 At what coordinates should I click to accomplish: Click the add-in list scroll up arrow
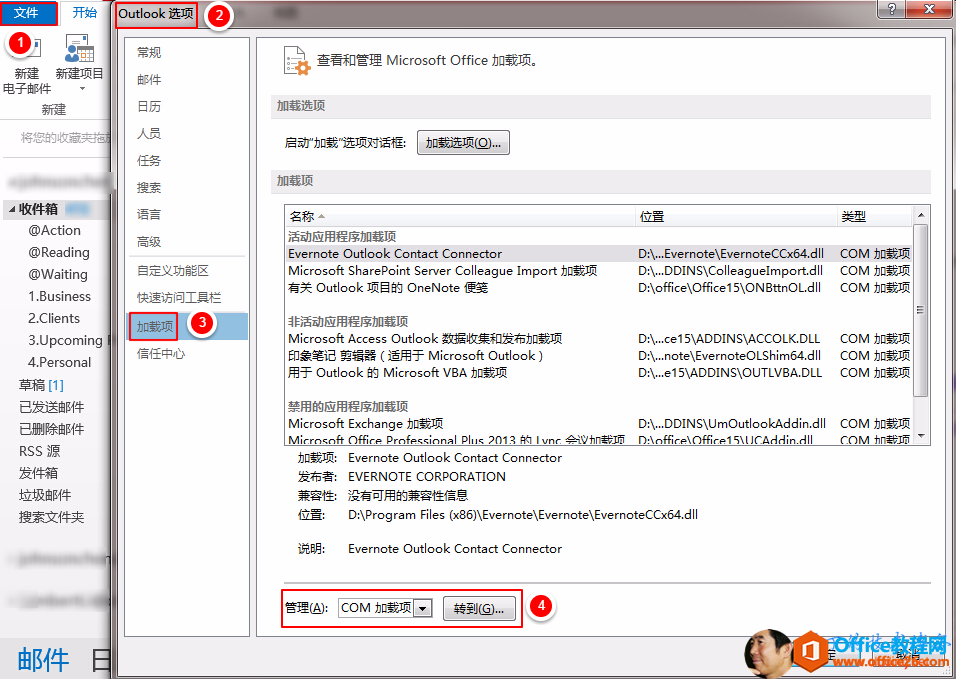(x=921, y=215)
